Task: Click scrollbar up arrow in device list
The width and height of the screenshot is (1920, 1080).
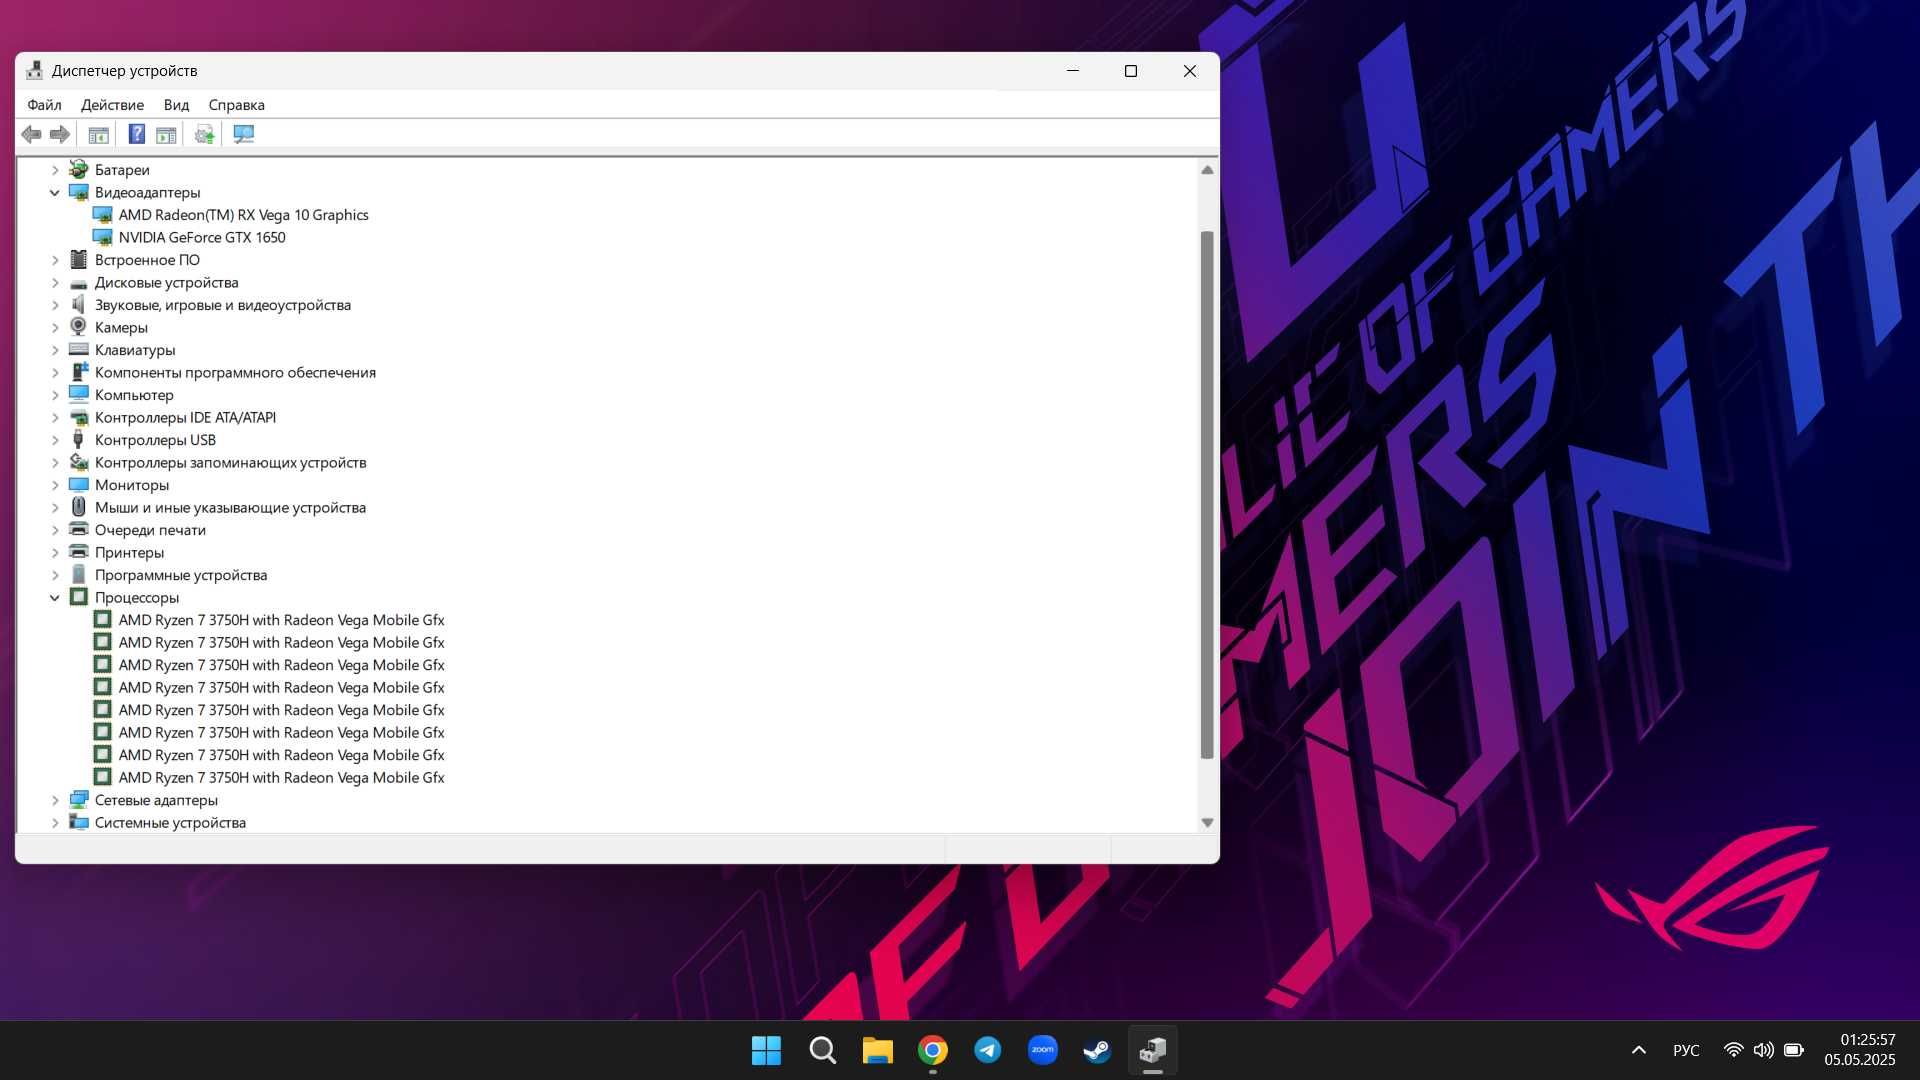Action: click(x=1207, y=170)
